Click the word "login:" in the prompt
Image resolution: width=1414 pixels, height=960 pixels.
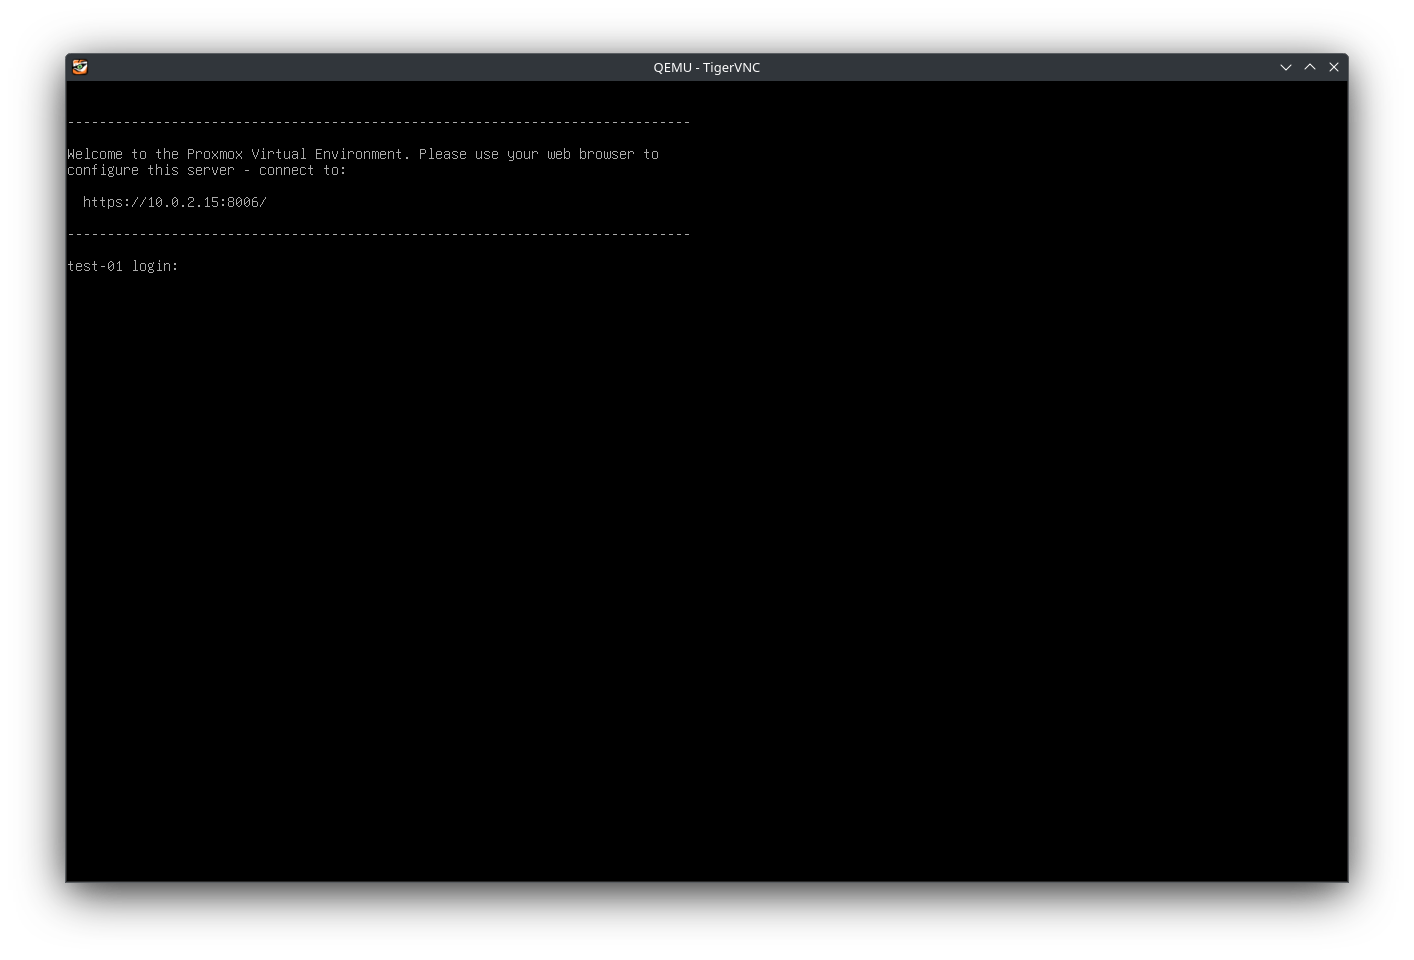tap(155, 266)
